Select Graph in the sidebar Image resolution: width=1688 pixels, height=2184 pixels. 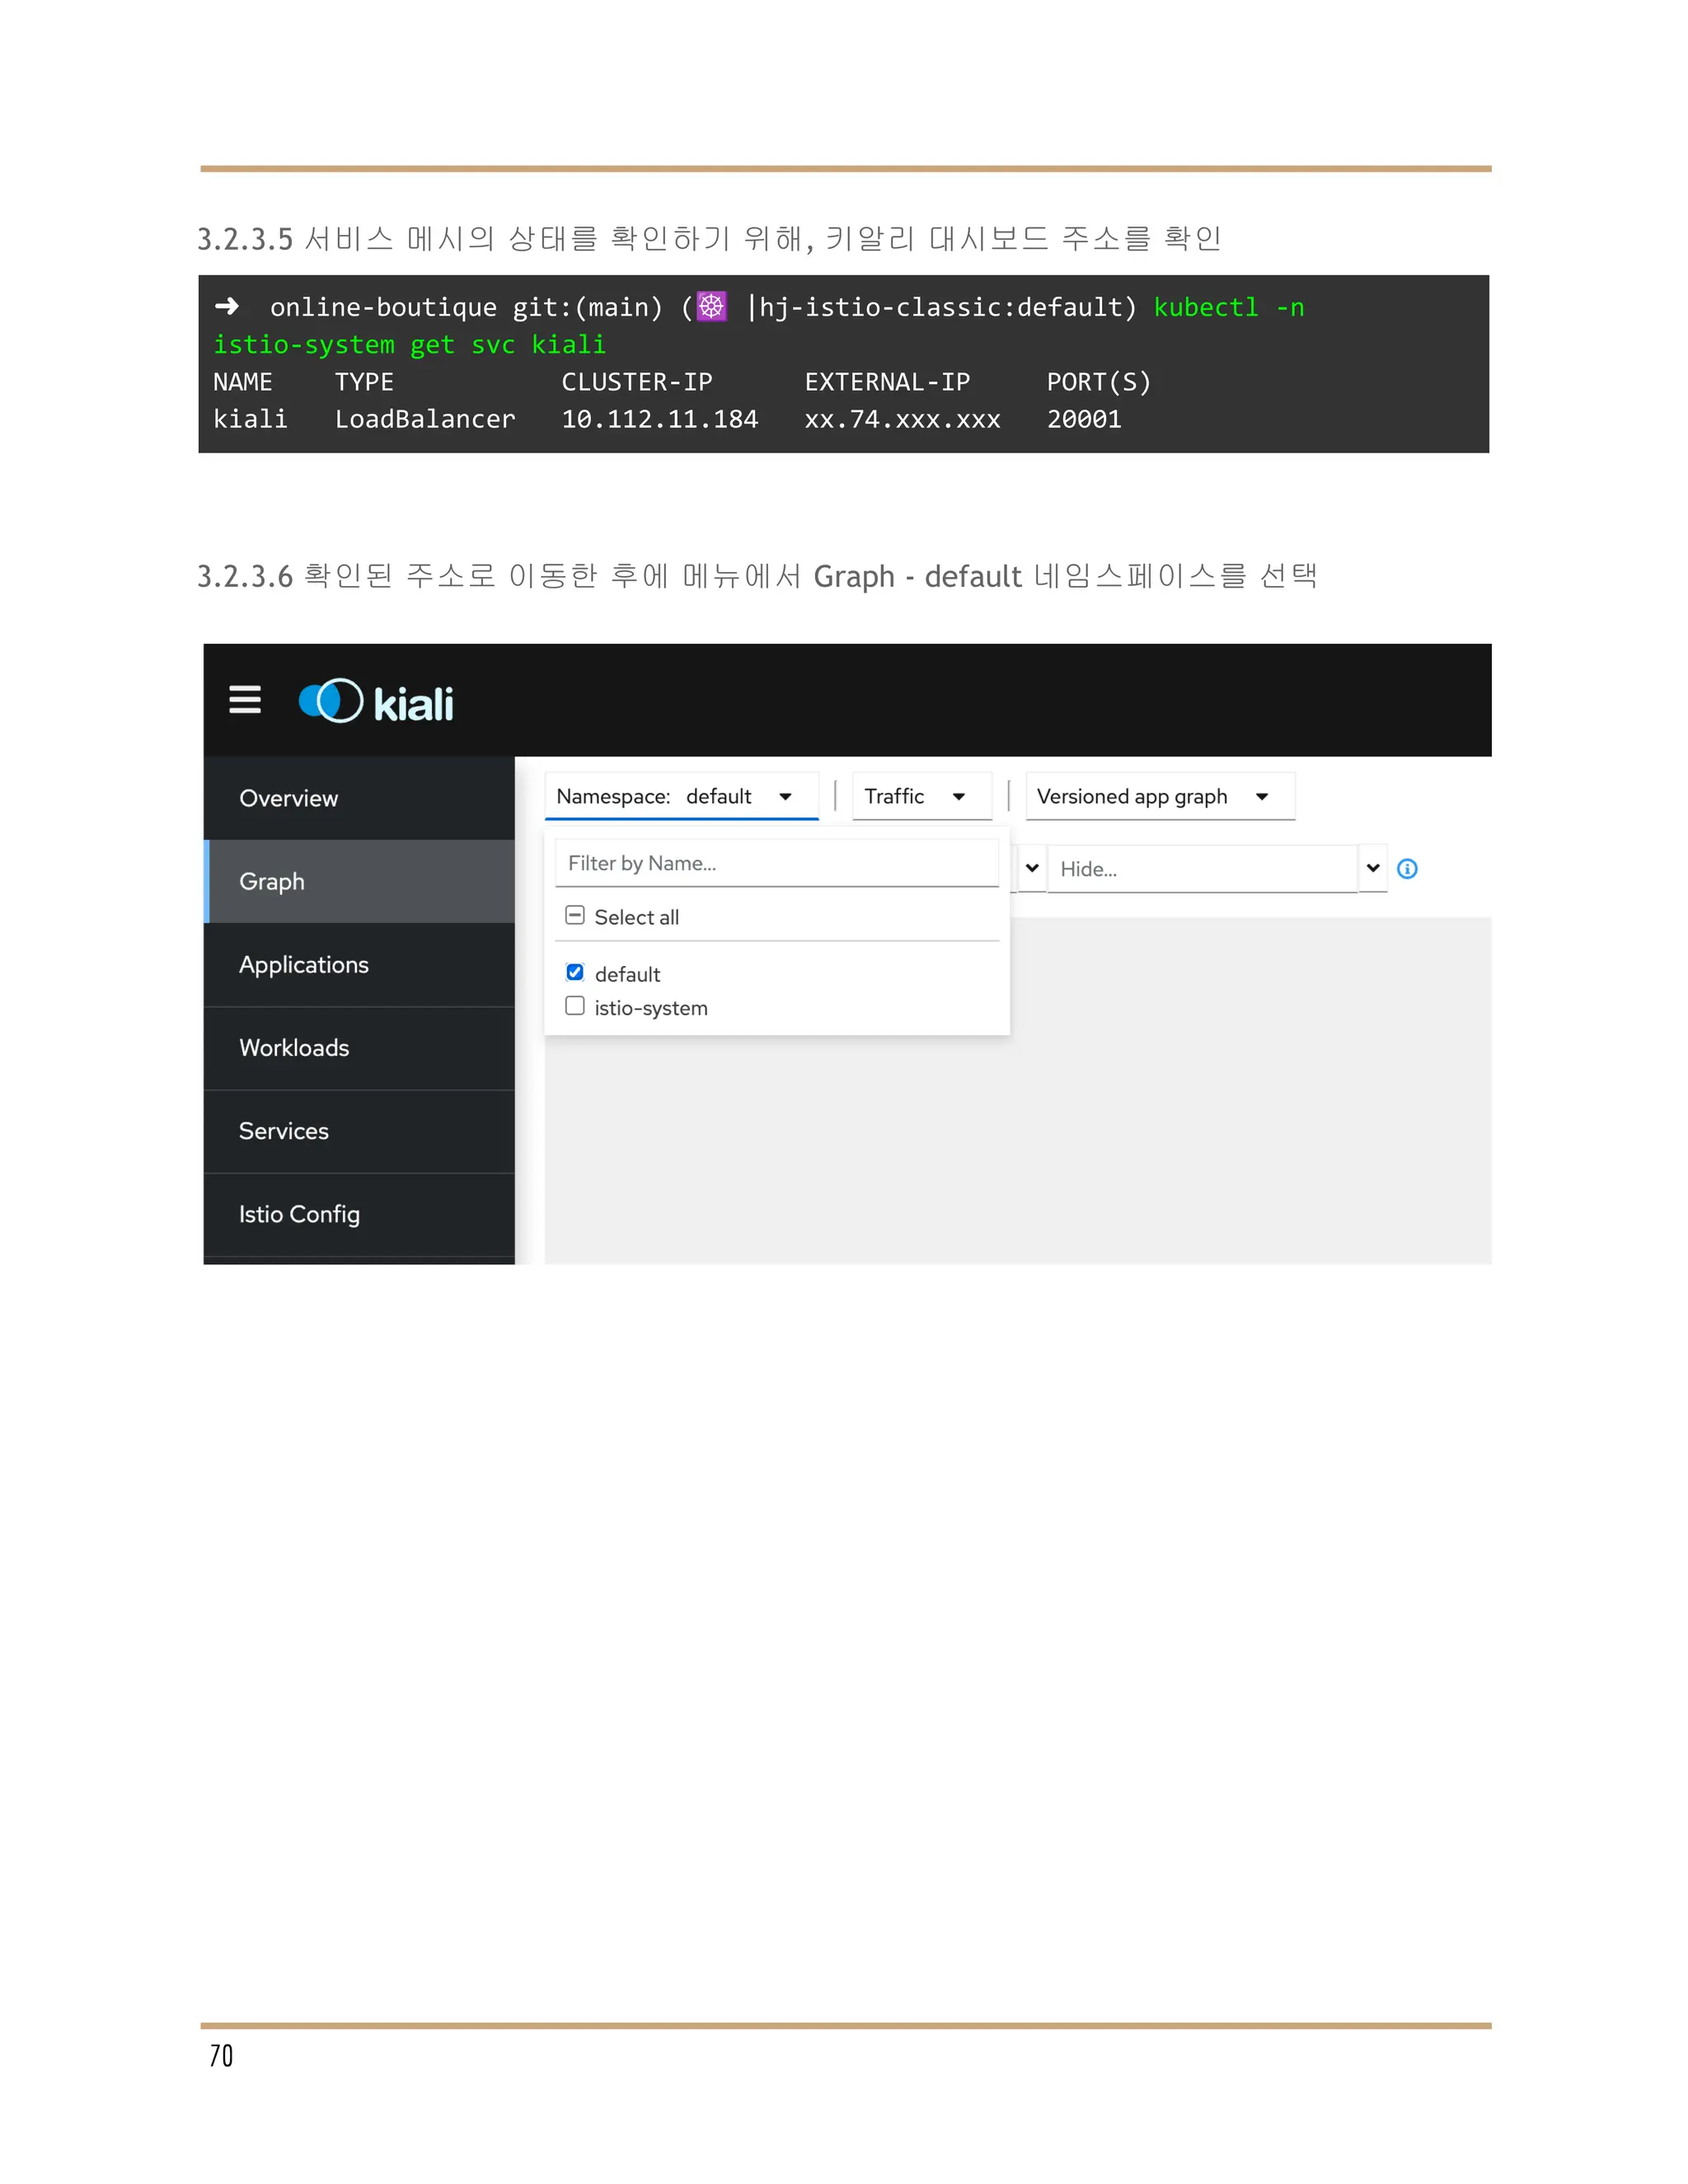coord(359,881)
